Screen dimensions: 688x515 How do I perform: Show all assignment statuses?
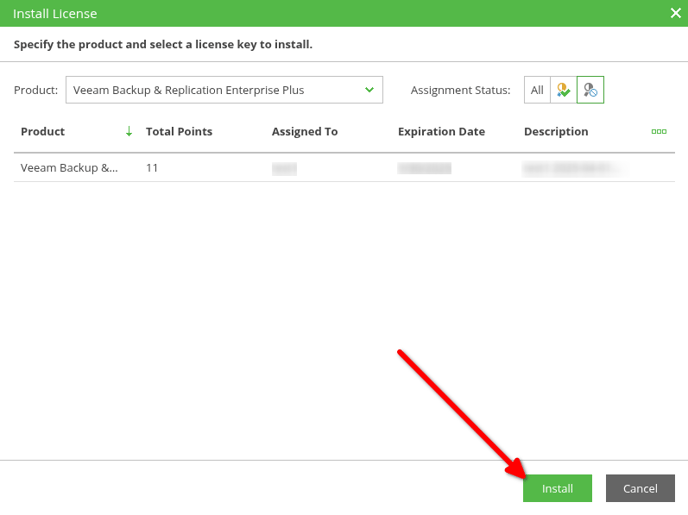pyautogui.click(x=537, y=90)
